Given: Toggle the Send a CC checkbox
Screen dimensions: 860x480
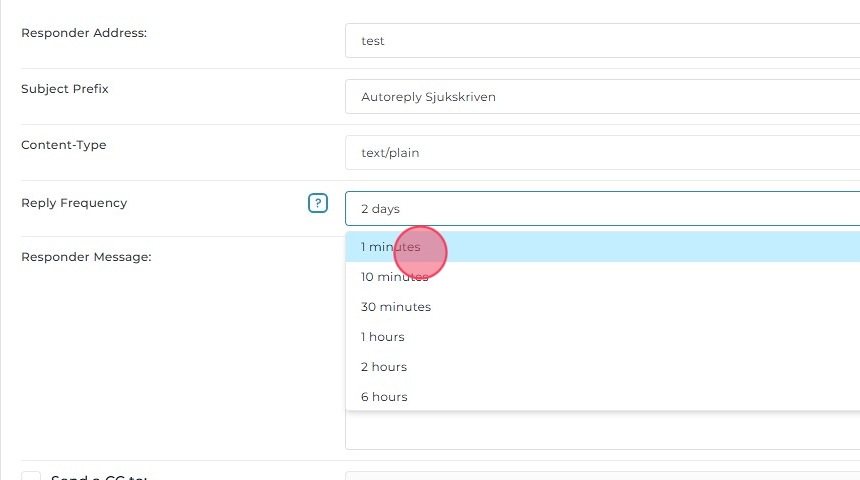Looking at the screenshot, I should point(32,477).
